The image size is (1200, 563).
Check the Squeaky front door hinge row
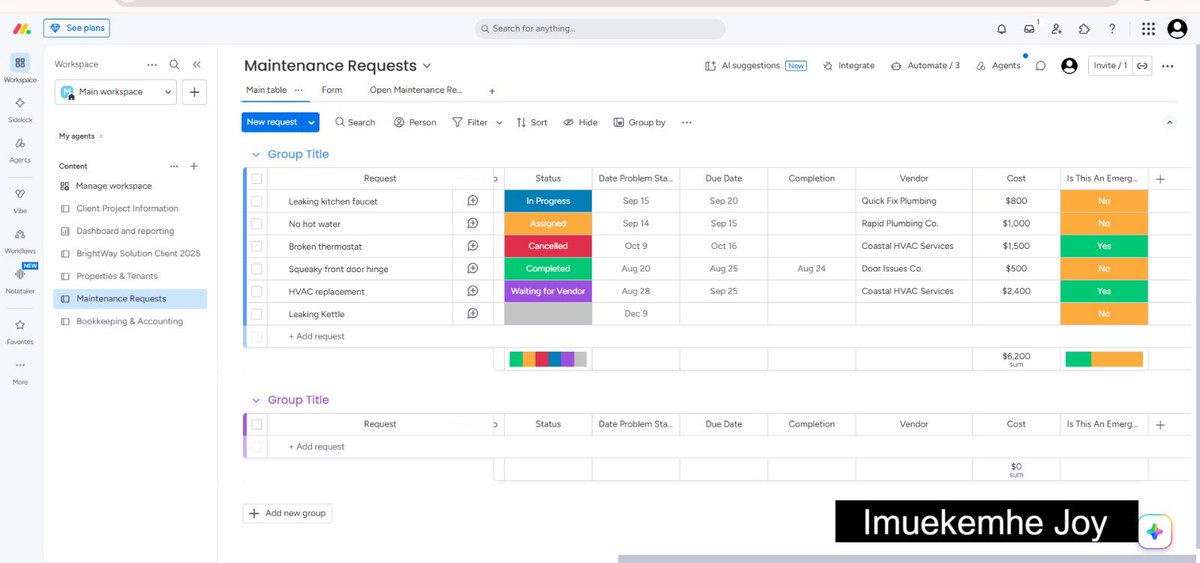click(x=257, y=269)
